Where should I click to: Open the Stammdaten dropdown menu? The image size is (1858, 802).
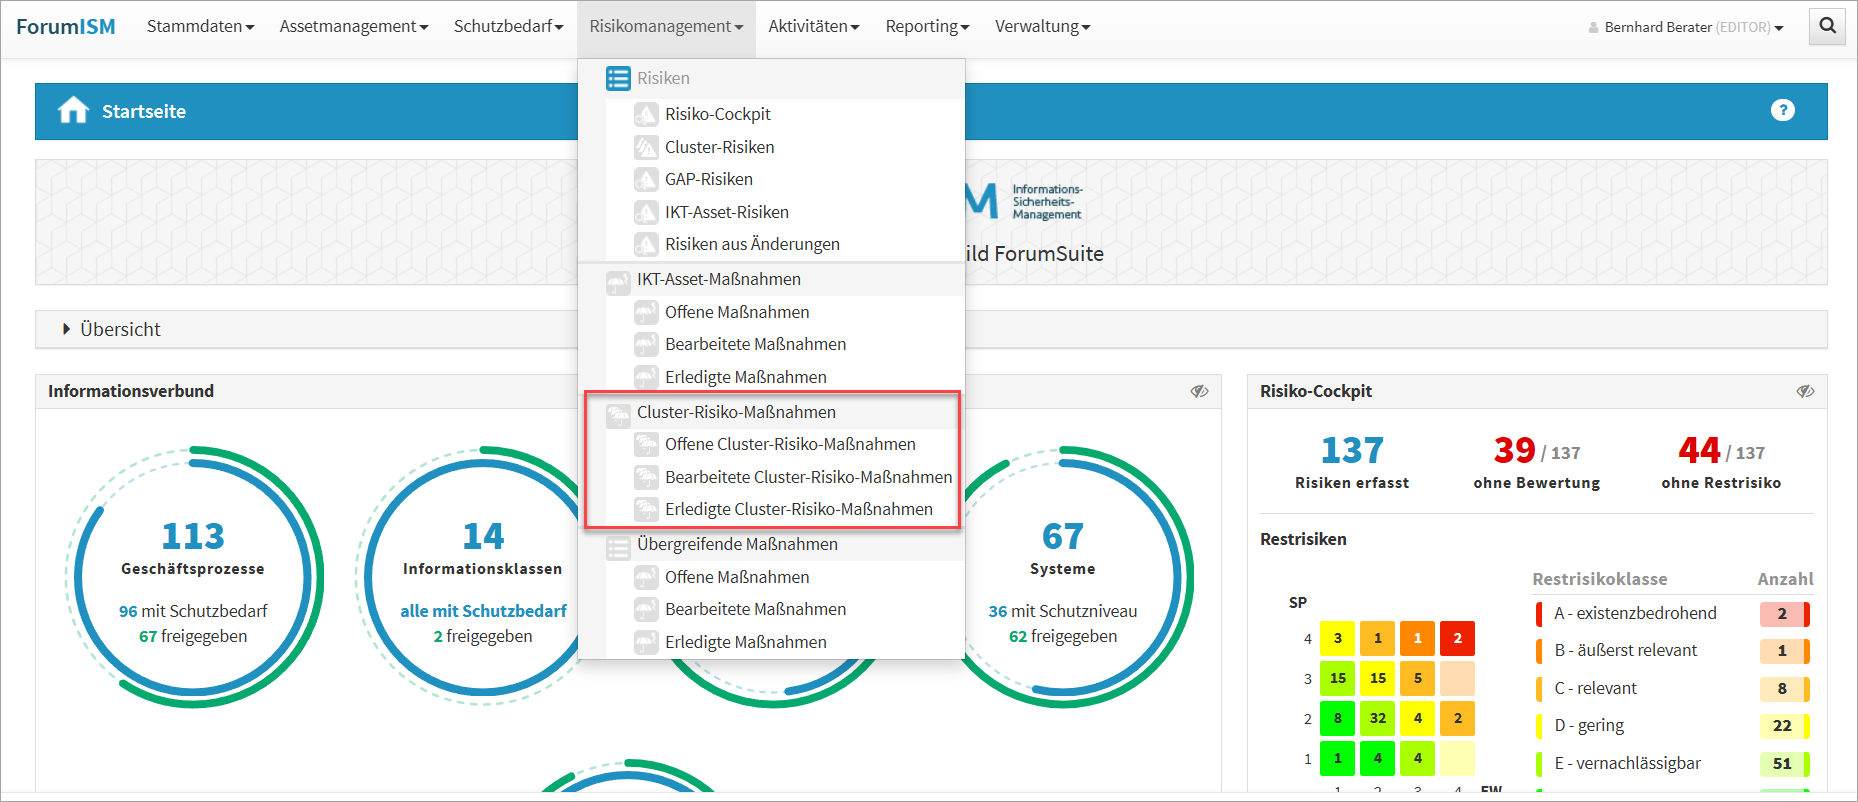pos(200,27)
